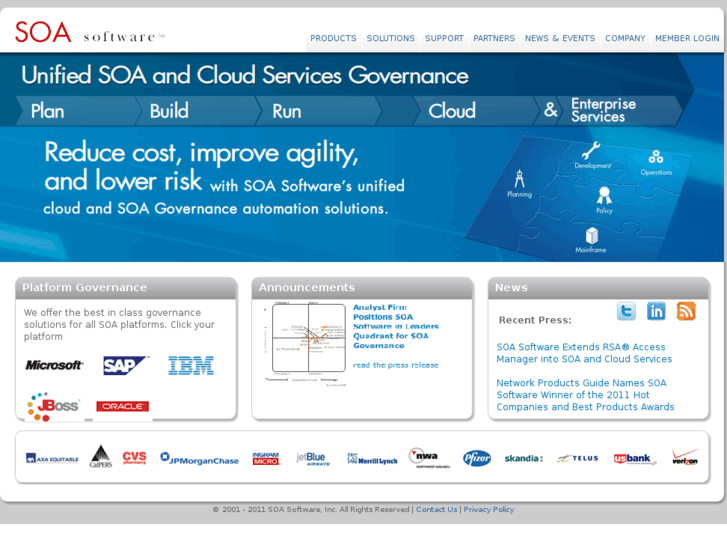Select the Enterprise Services banner tab
This screenshot has height=545, width=727.
(619, 111)
